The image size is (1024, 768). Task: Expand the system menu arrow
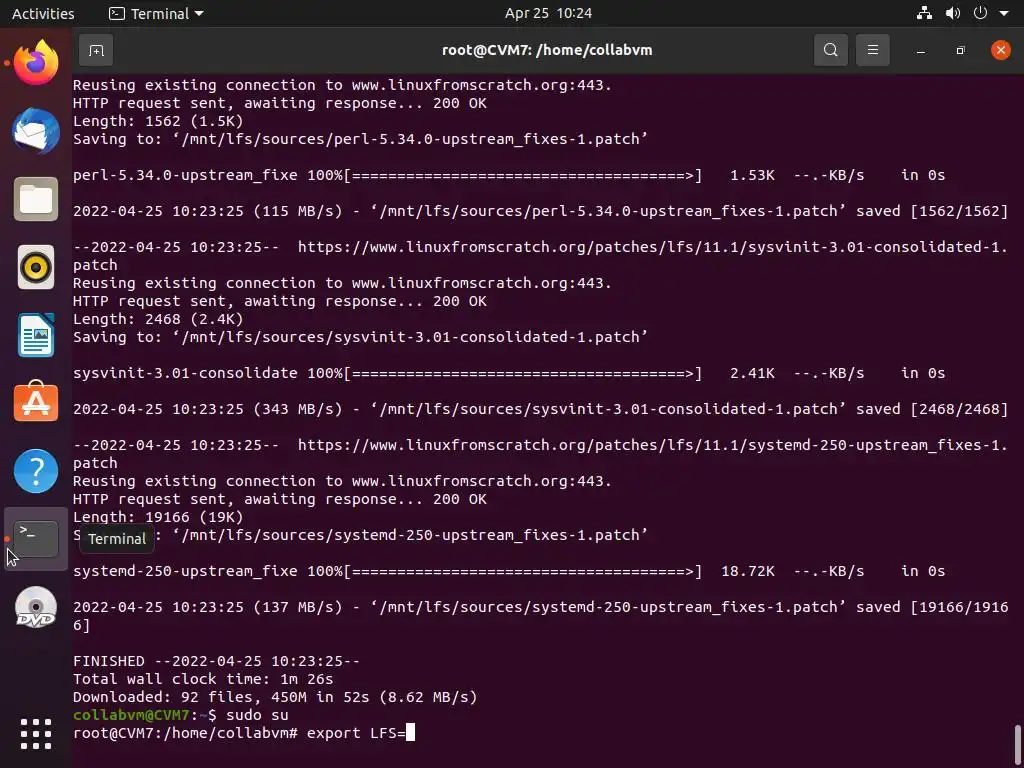(x=1004, y=13)
